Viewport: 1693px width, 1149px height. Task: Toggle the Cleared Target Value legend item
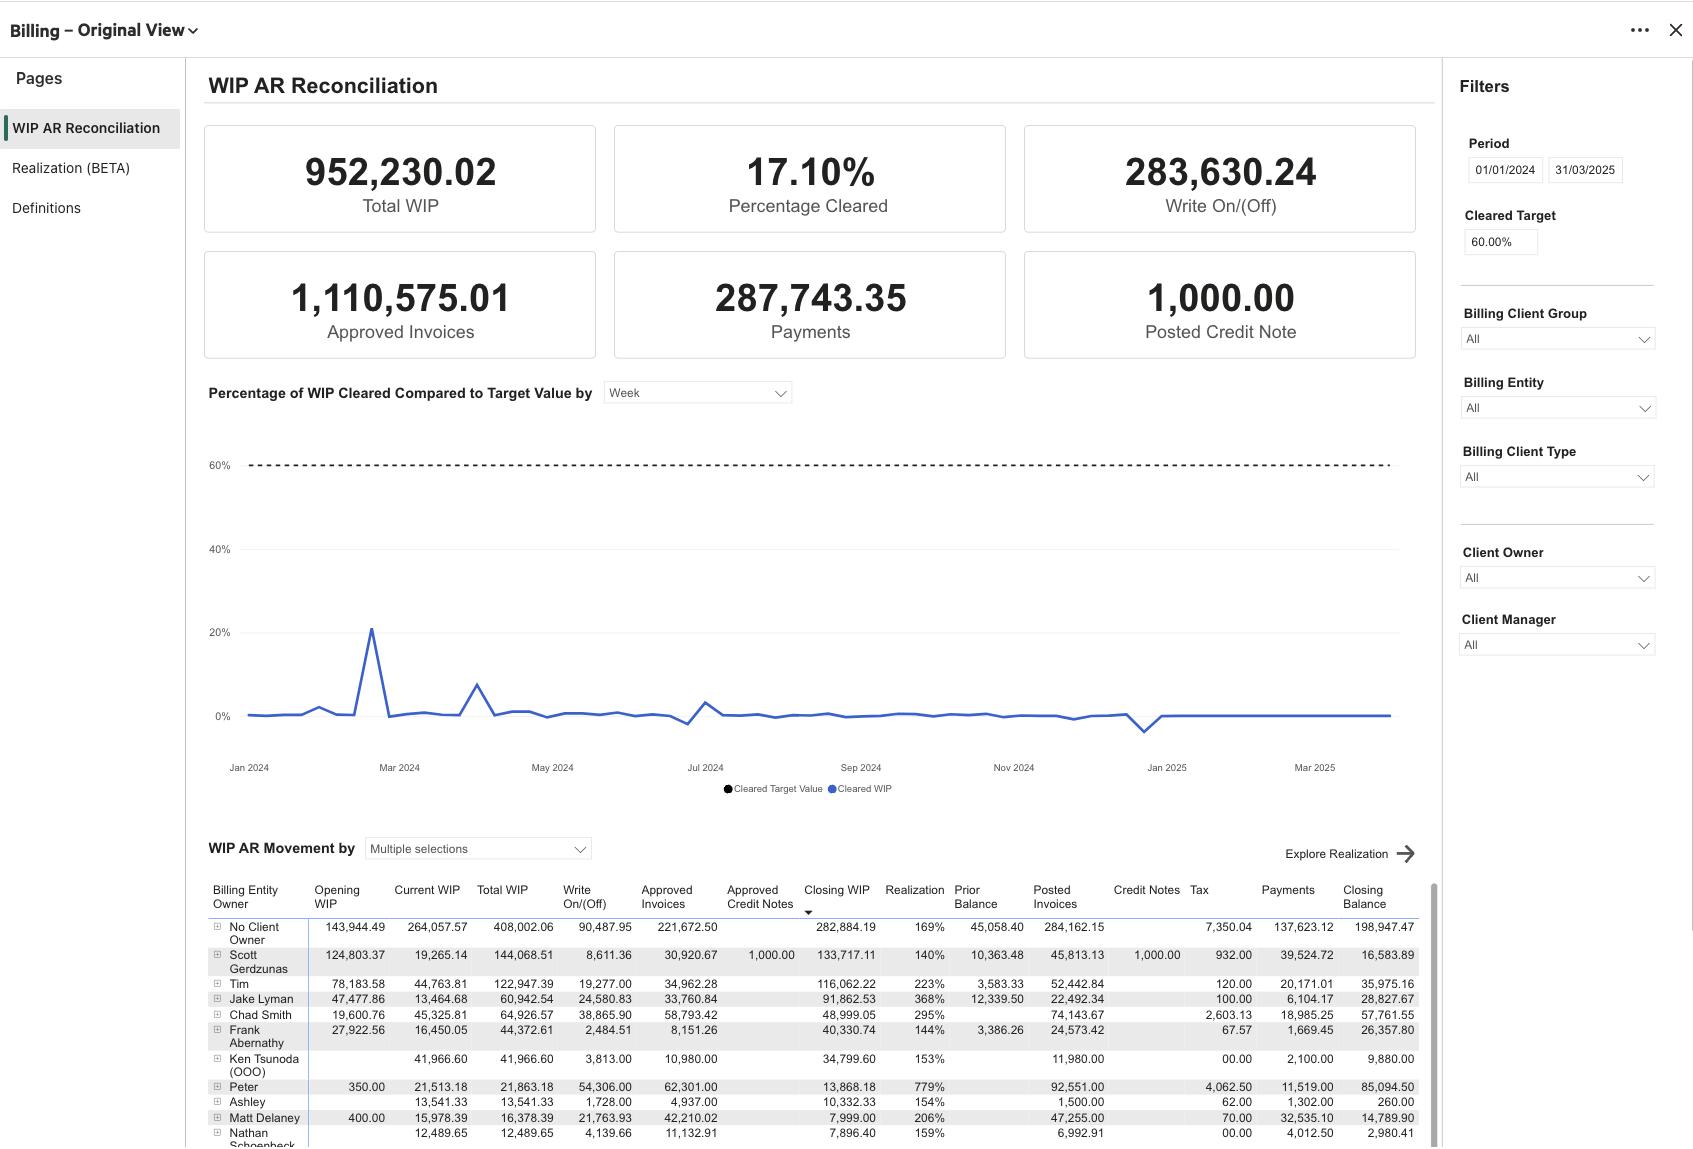click(772, 789)
